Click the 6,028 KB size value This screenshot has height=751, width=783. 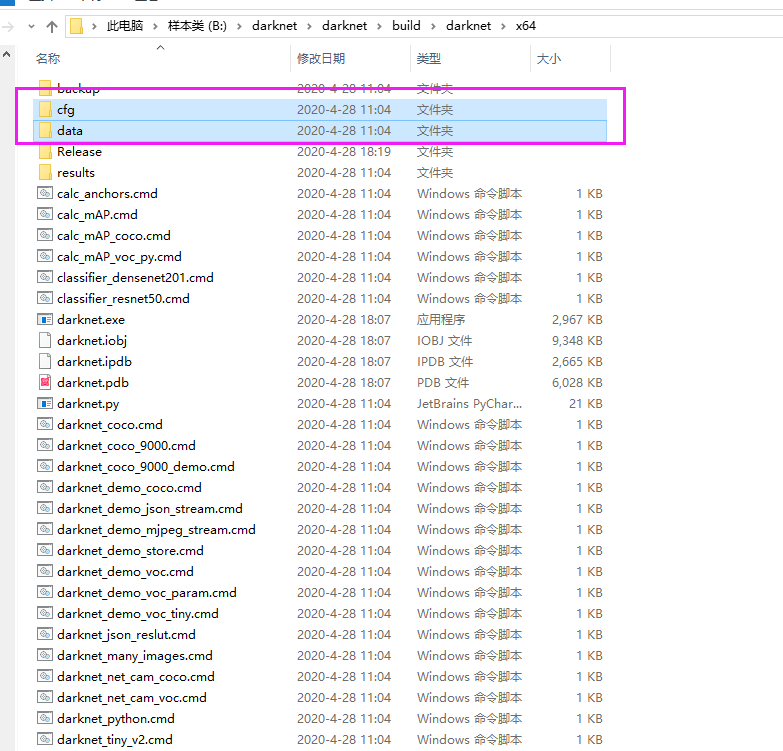577,382
